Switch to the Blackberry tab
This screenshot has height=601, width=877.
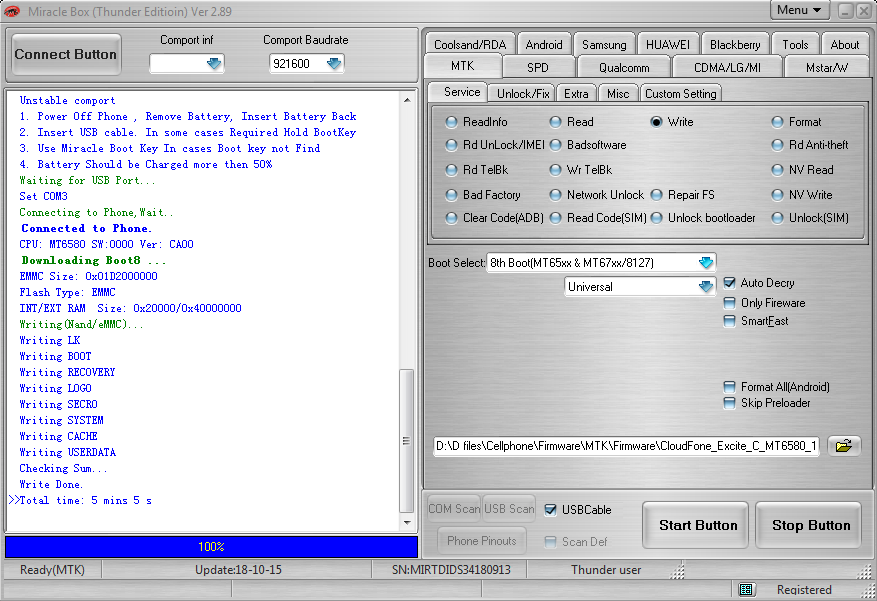(735, 45)
